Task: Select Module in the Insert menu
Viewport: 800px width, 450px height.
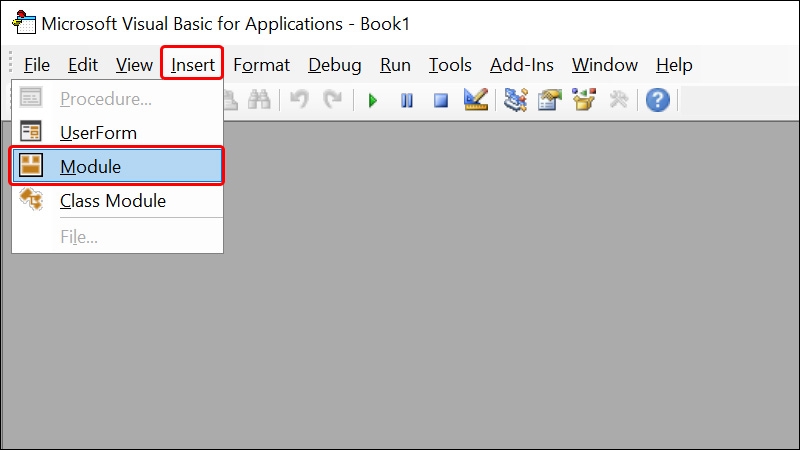Action: point(117,166)
